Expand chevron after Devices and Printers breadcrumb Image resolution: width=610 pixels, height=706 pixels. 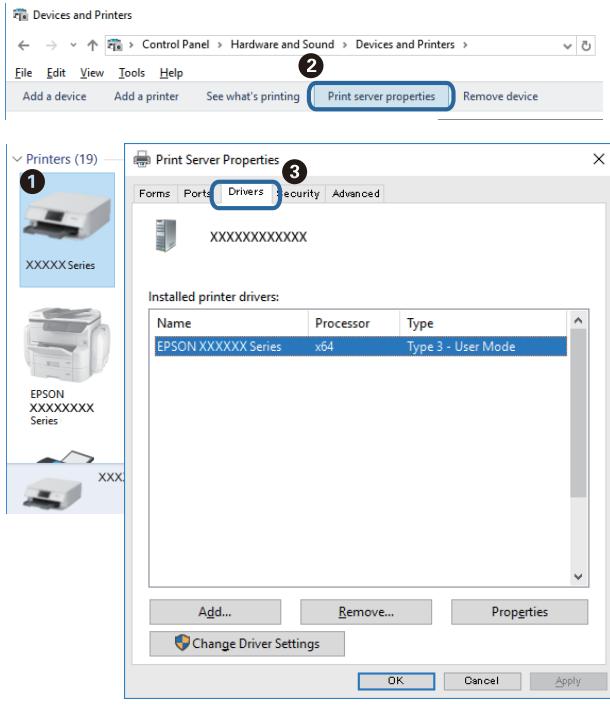coord(465,45)
